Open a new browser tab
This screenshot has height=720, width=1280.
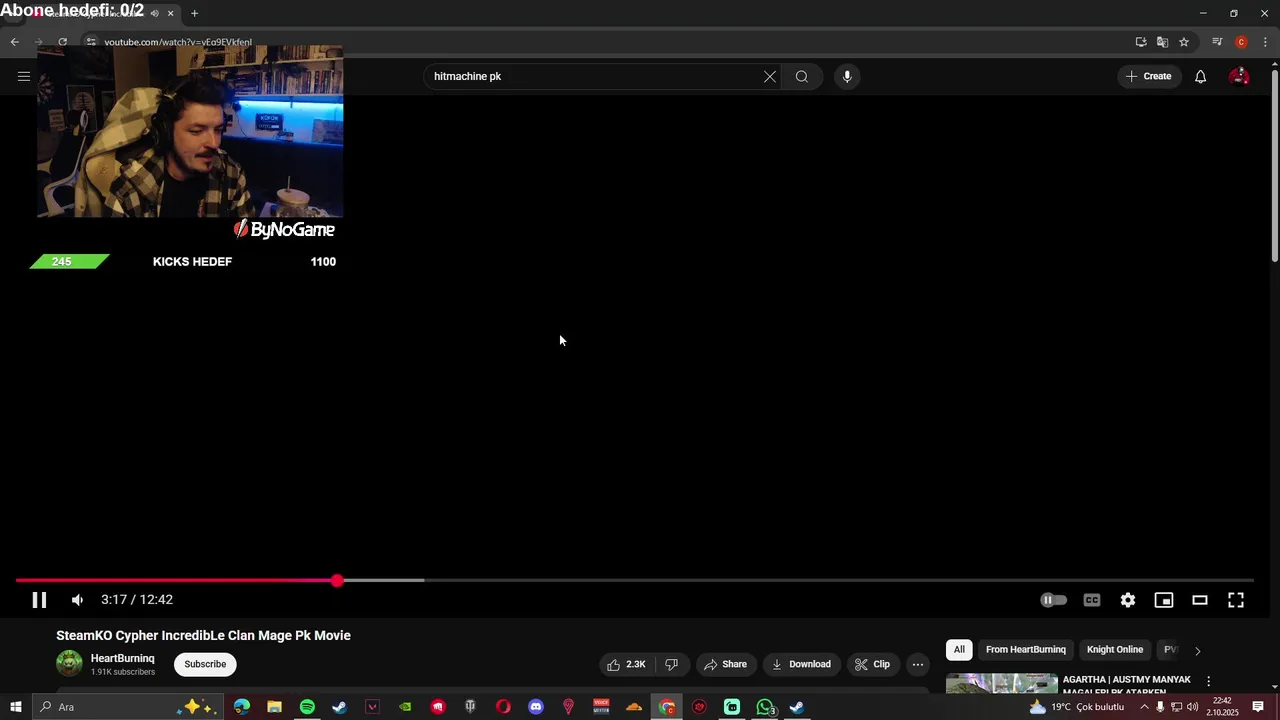pyautogui.click(x=194, y=13)
